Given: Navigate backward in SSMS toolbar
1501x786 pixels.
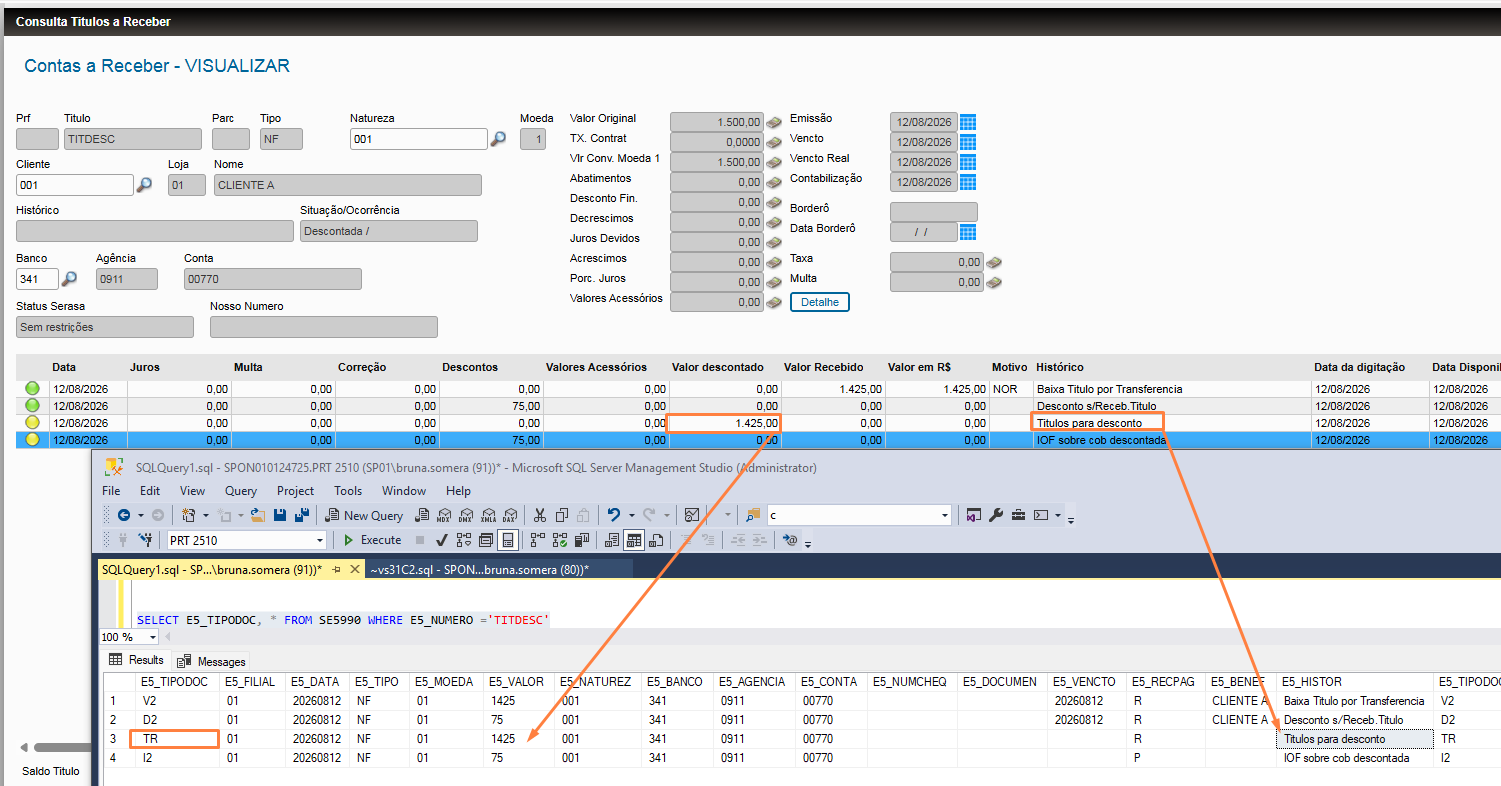Looking at the screenshot, I should pos(124,516).
